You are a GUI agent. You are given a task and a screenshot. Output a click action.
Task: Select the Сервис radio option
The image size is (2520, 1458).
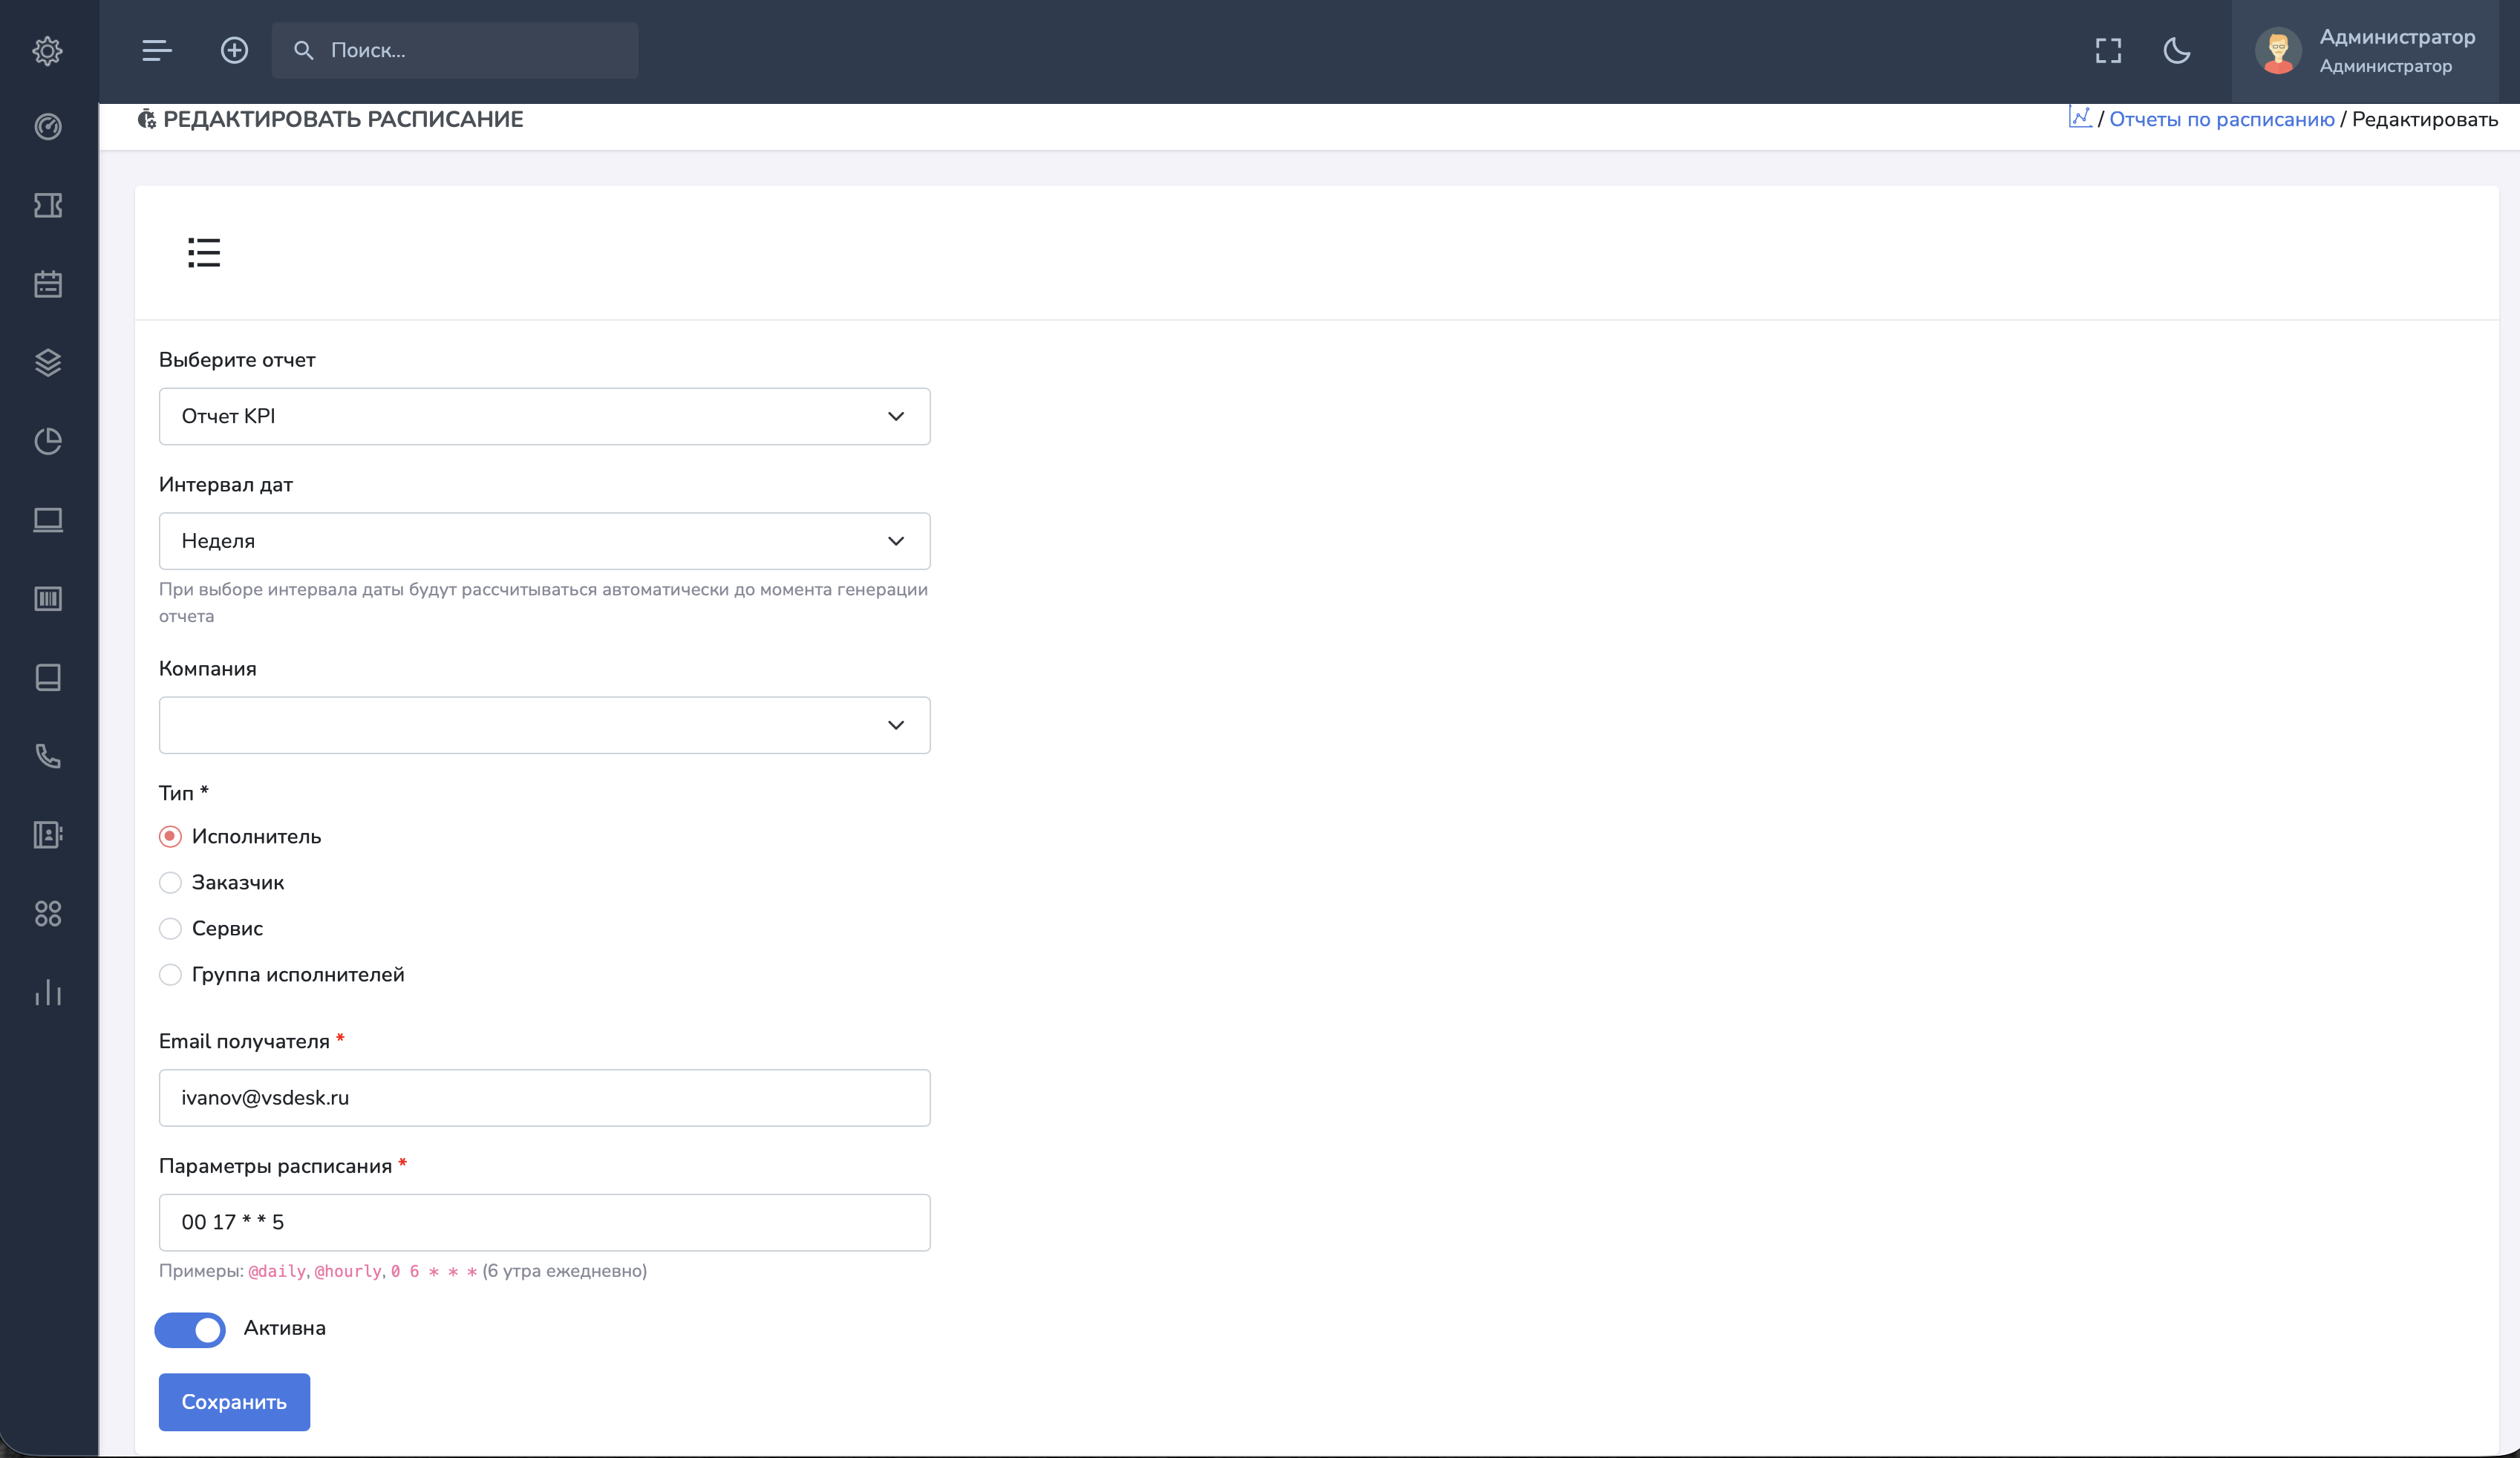(171, 928)
